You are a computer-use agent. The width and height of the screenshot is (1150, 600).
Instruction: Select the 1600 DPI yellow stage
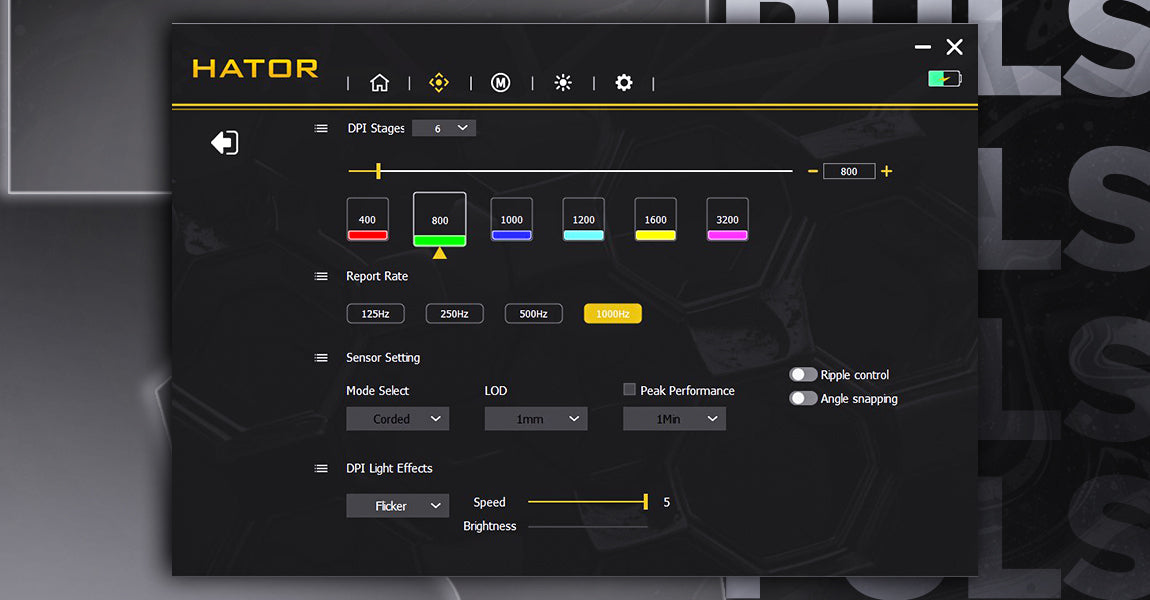pyautogui.click(x=656, y=220)
